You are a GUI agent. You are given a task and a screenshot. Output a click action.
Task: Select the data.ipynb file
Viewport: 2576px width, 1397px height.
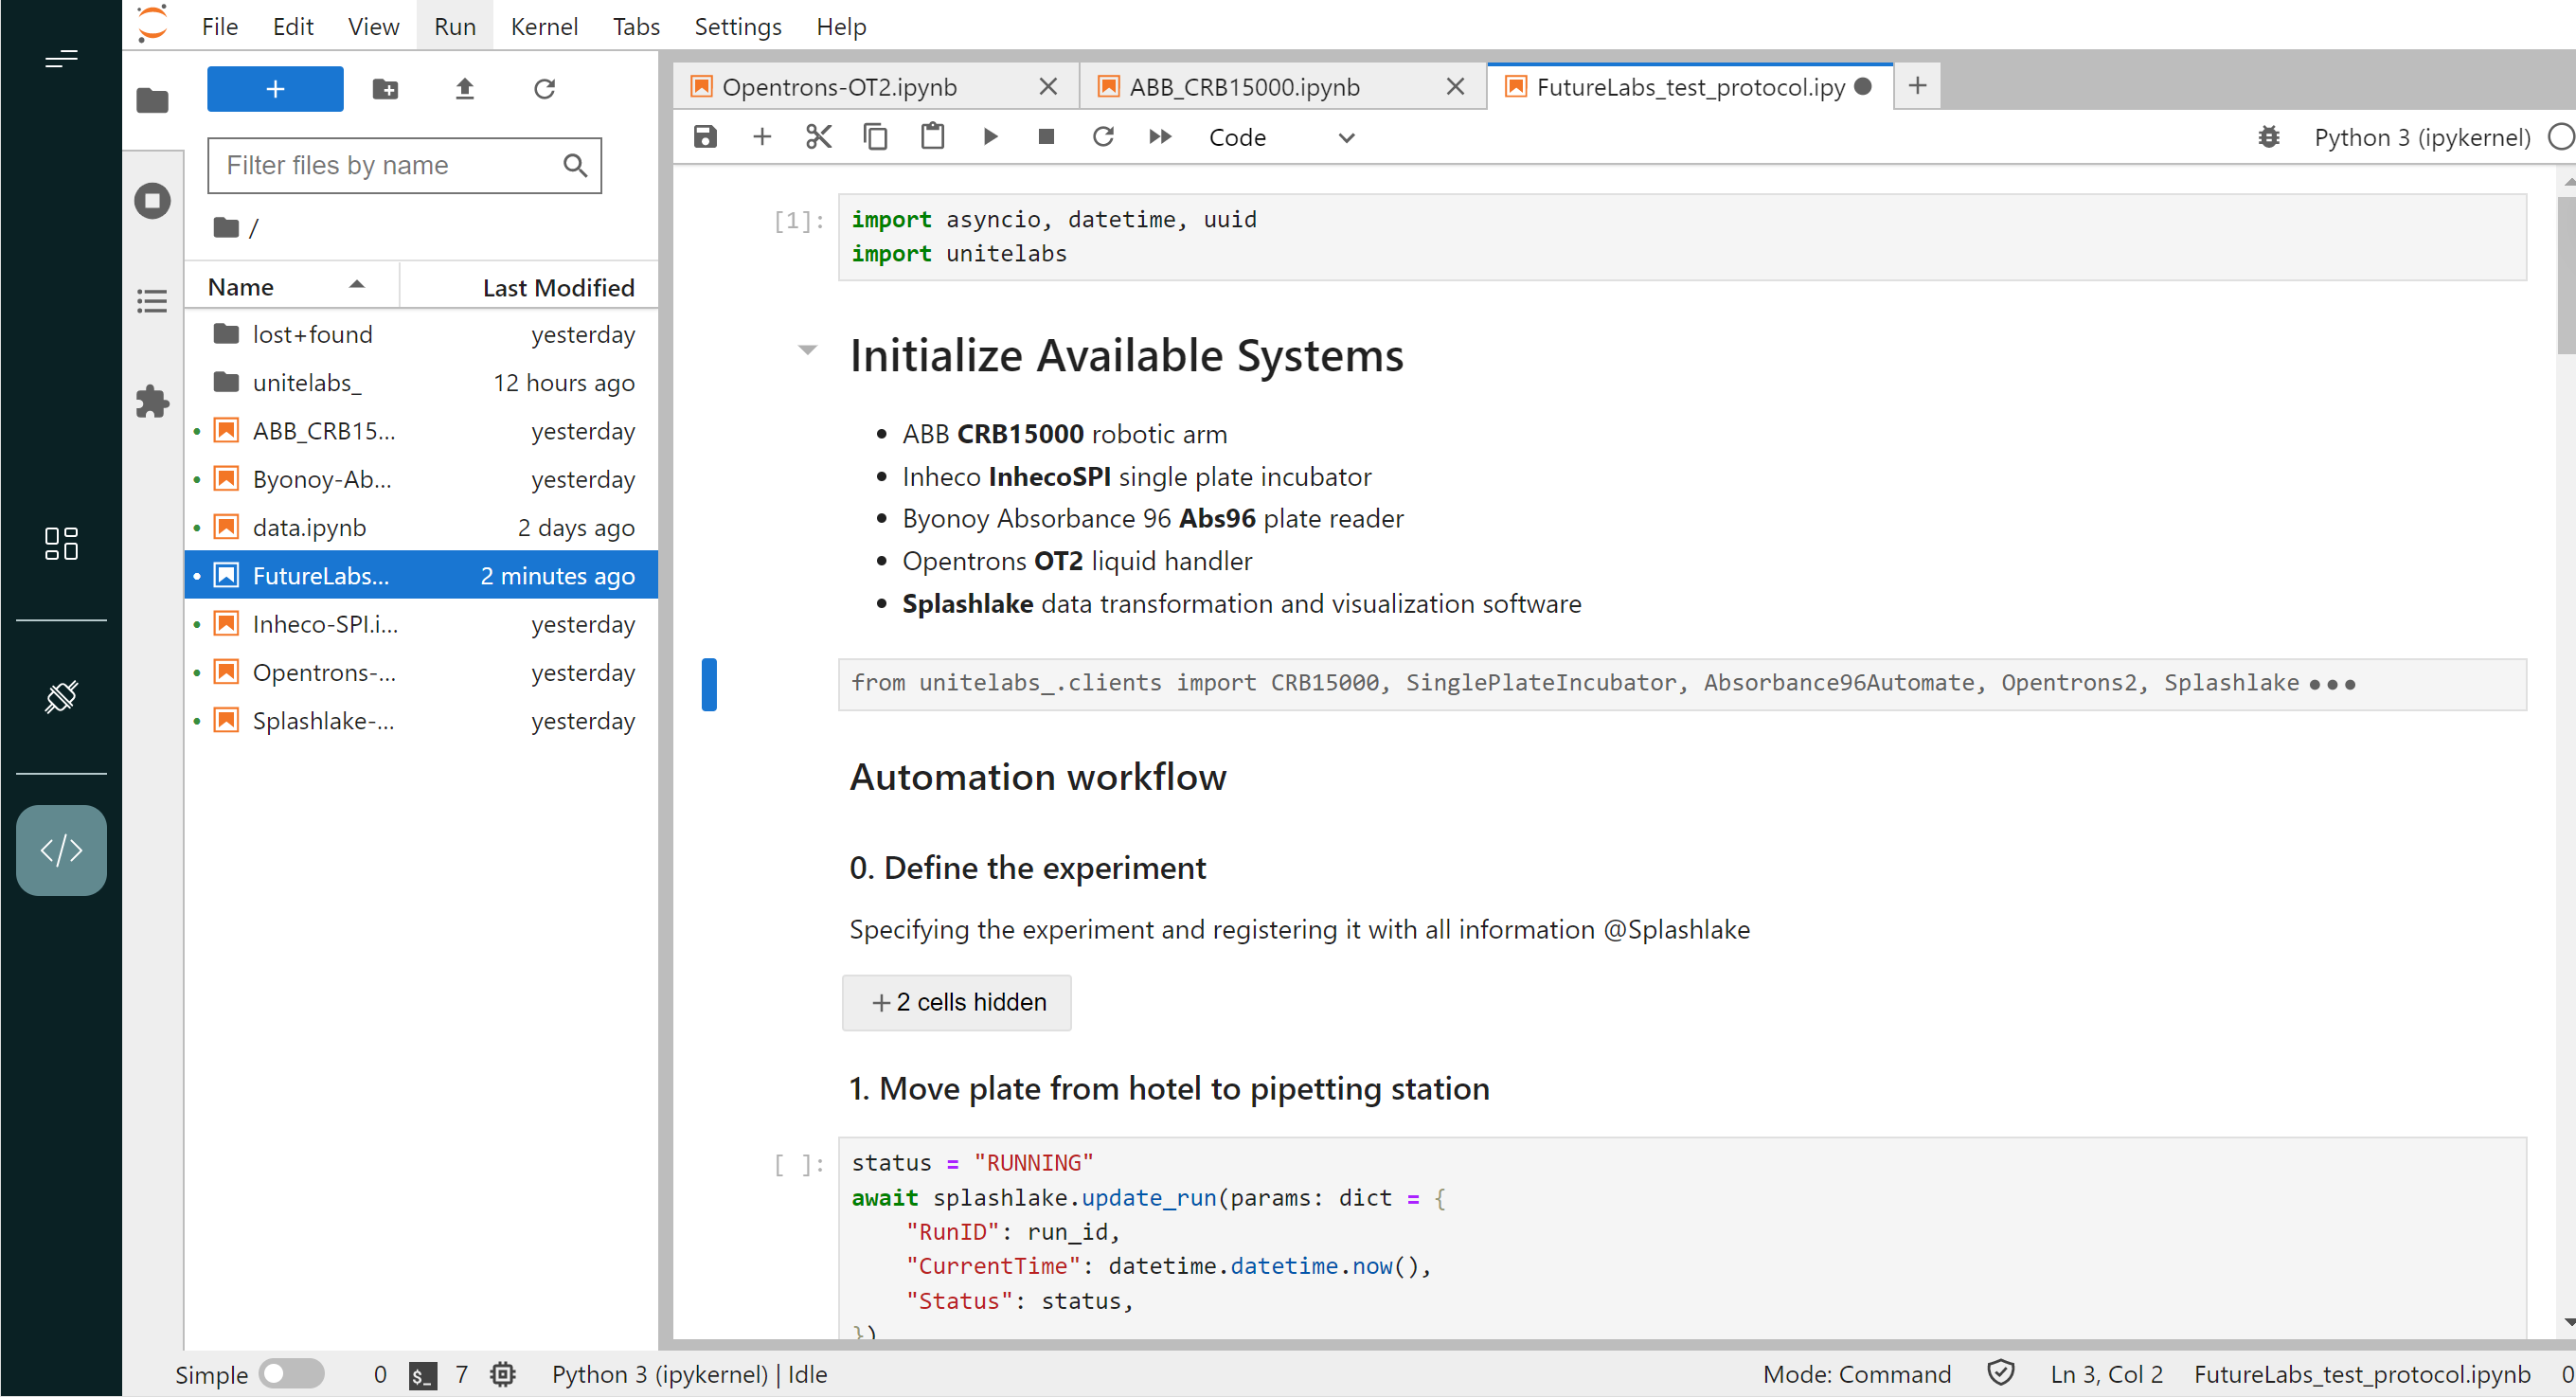421,527
